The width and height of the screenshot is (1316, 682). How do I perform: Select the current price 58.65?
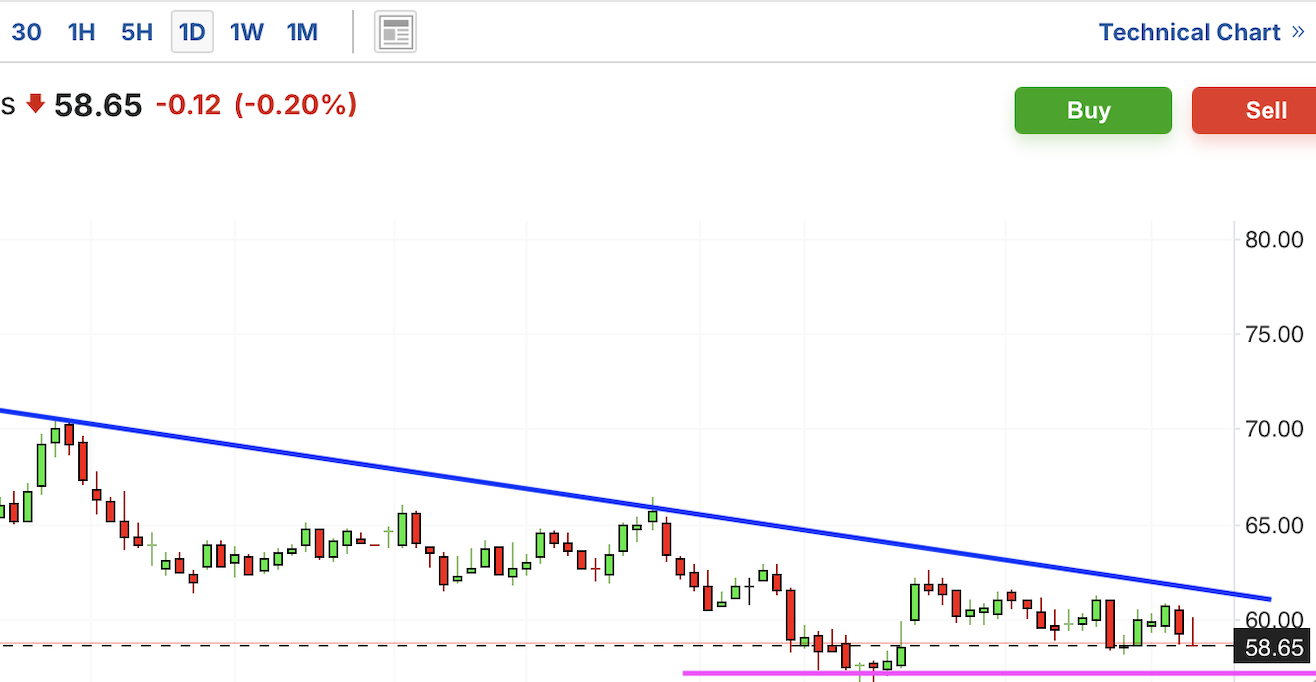(98, 105)
